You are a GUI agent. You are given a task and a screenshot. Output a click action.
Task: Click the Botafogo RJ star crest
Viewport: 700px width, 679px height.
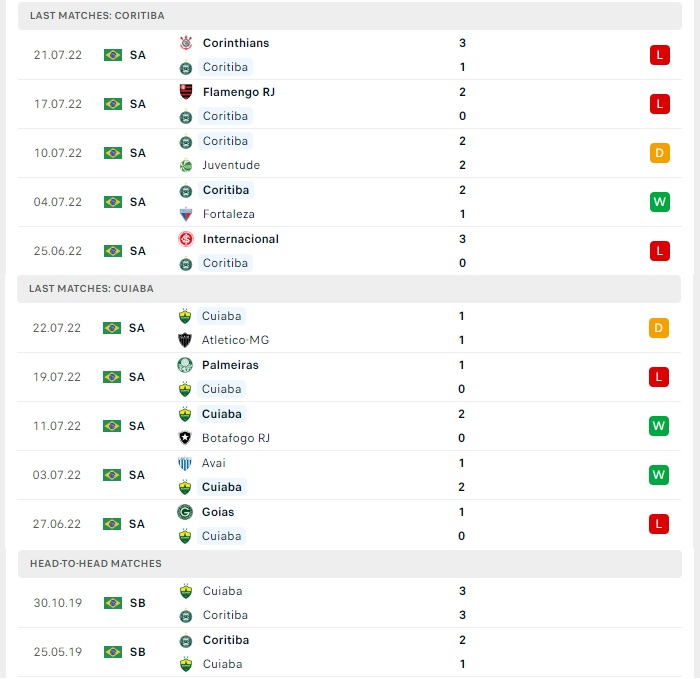pyautogui.click(x=185, y=438)
